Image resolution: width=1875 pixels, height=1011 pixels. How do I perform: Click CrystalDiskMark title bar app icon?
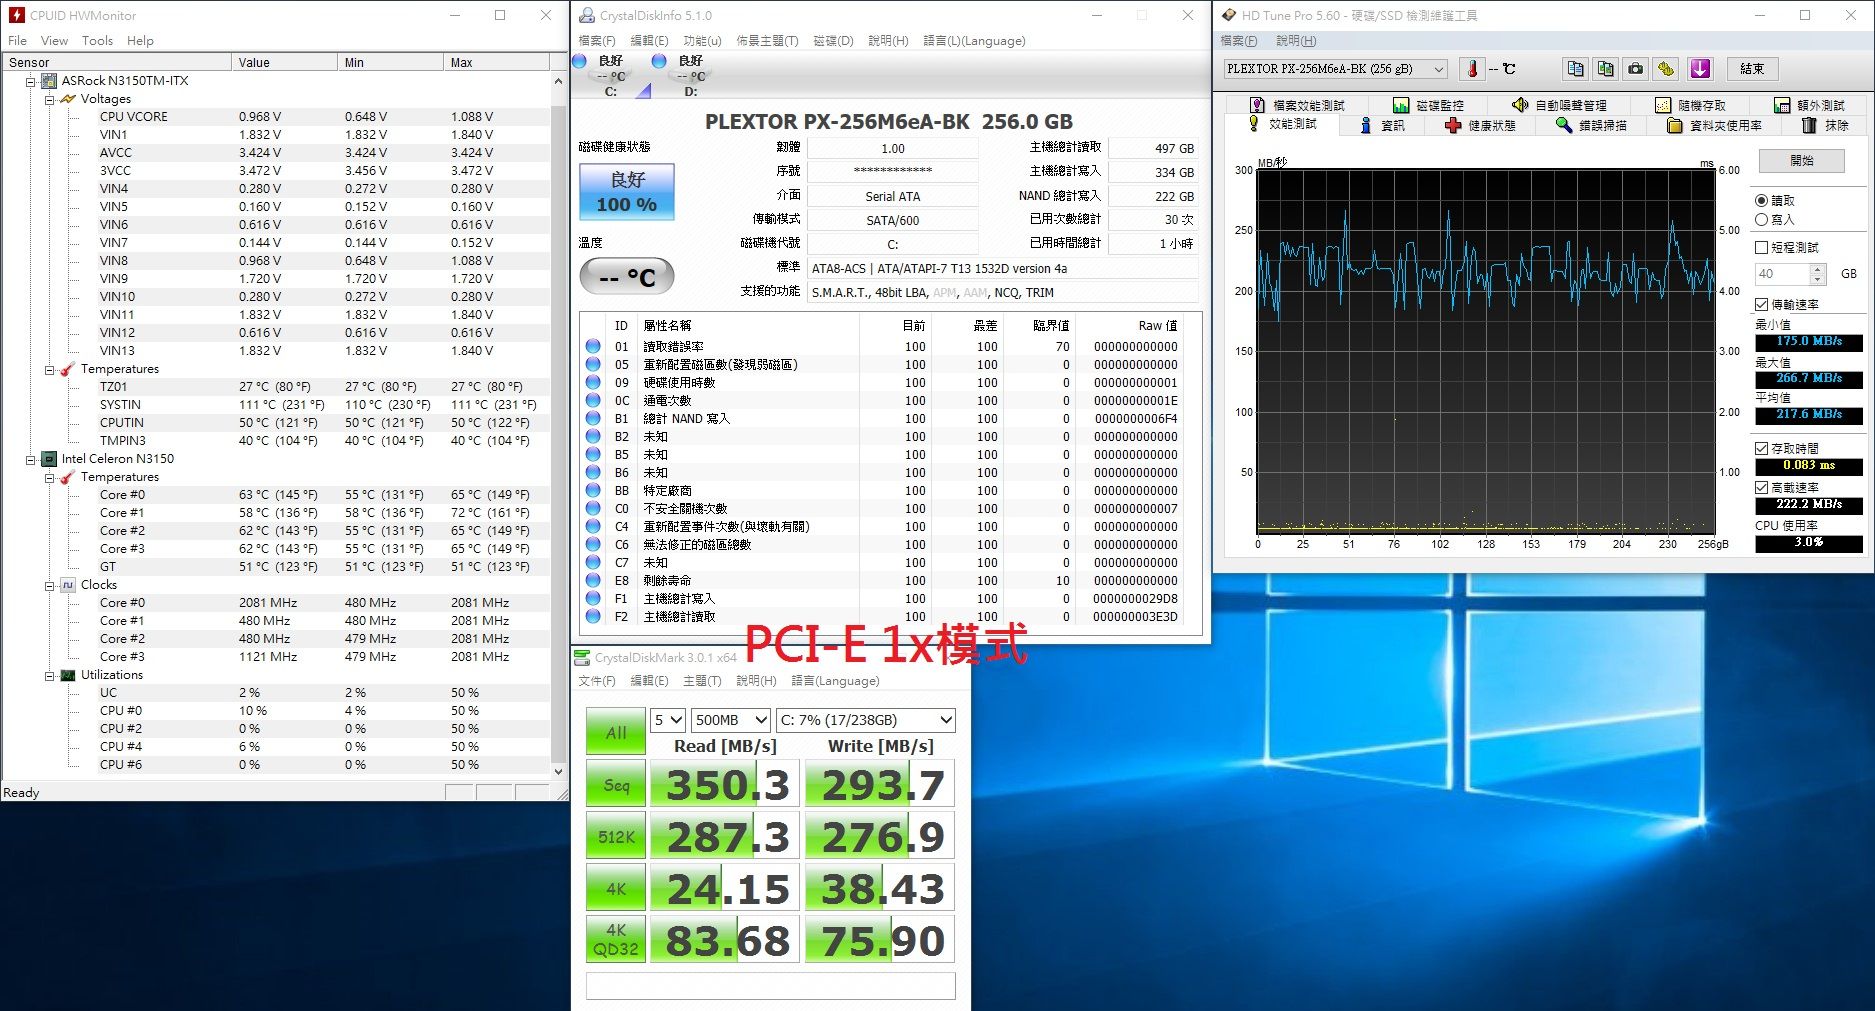coord(582,657)
